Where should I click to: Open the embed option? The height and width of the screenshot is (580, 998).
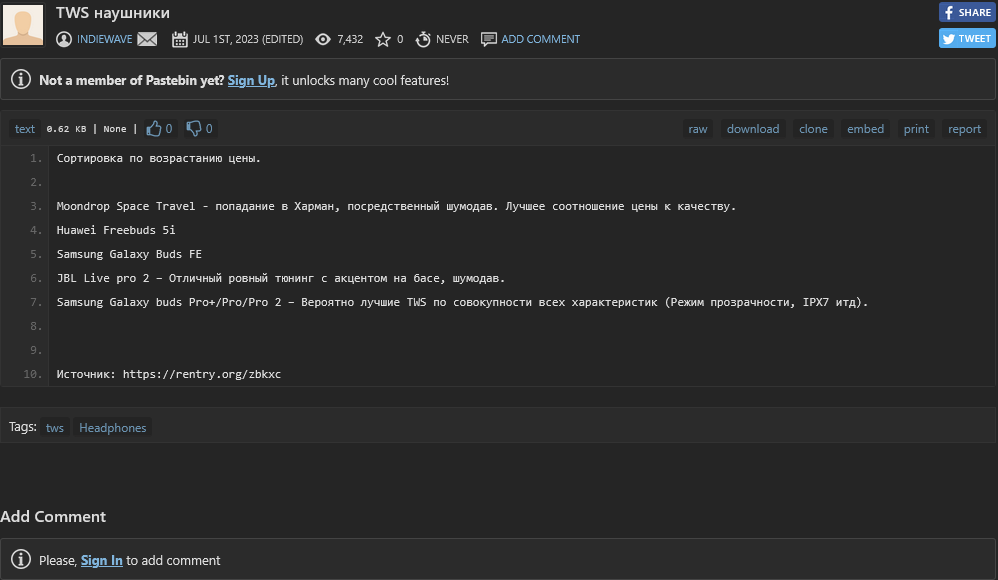point(865,129)
